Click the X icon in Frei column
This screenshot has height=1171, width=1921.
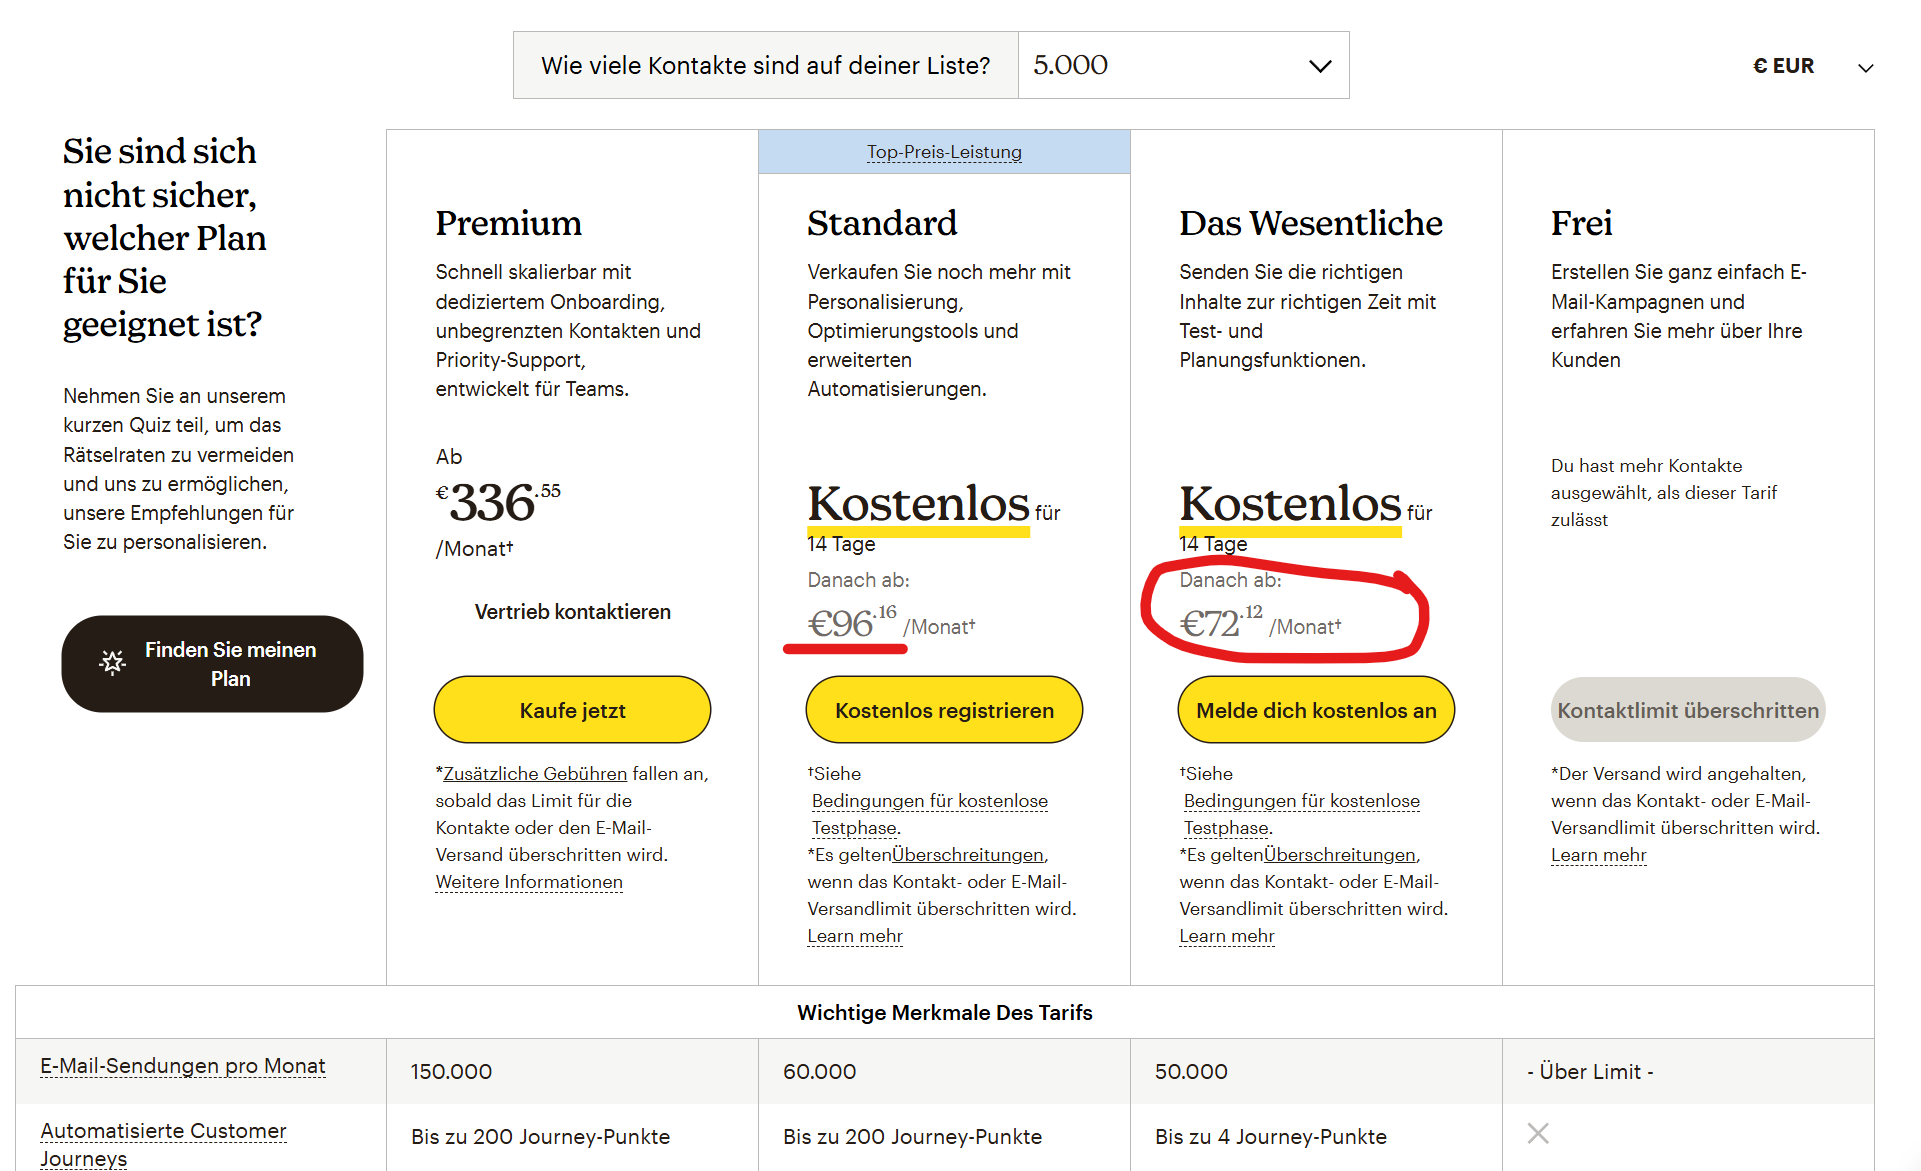coord(1538,1133)
